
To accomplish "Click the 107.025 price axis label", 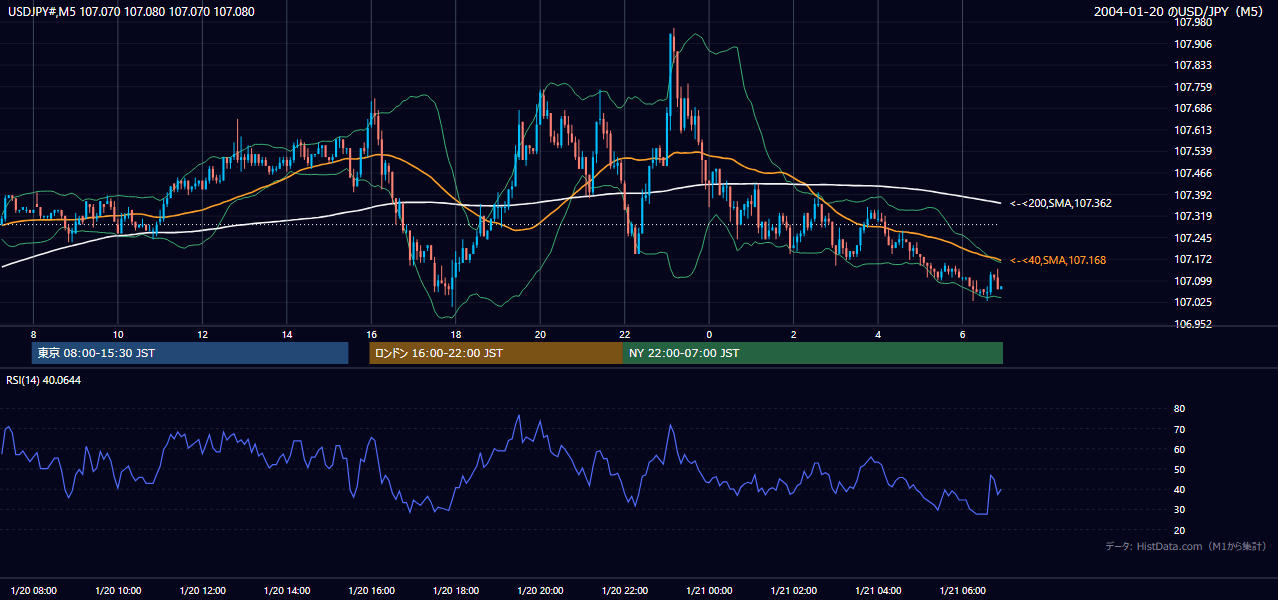I will 1192,302.
